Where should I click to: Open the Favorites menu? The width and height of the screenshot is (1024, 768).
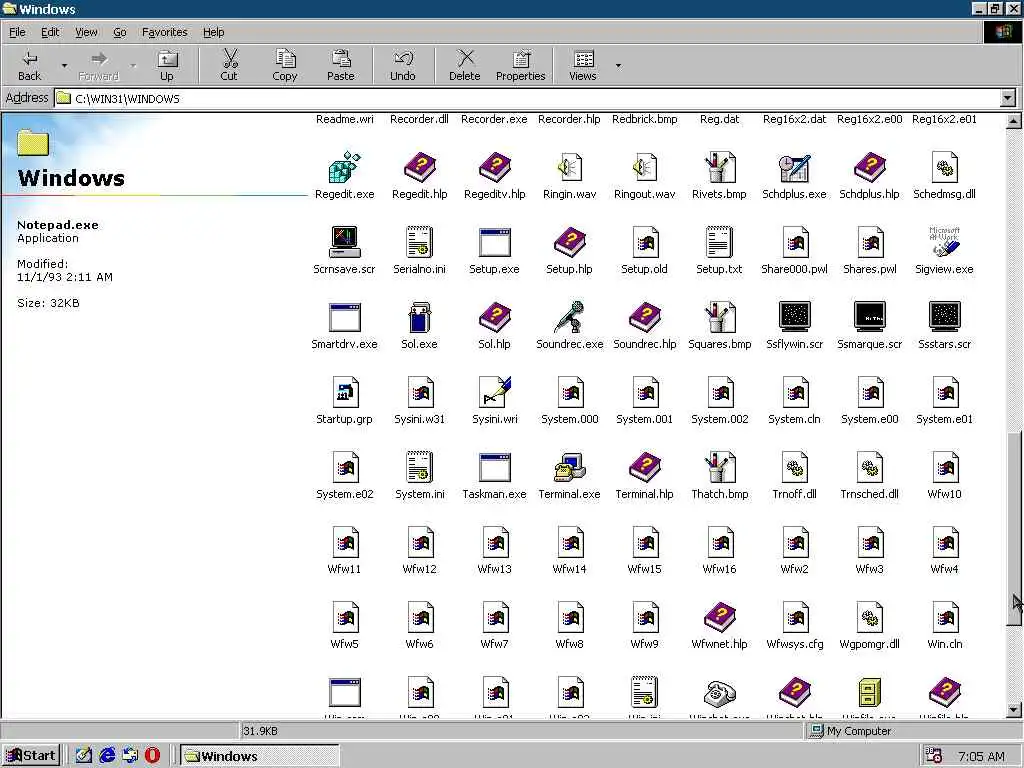click(x=164, y=32)
